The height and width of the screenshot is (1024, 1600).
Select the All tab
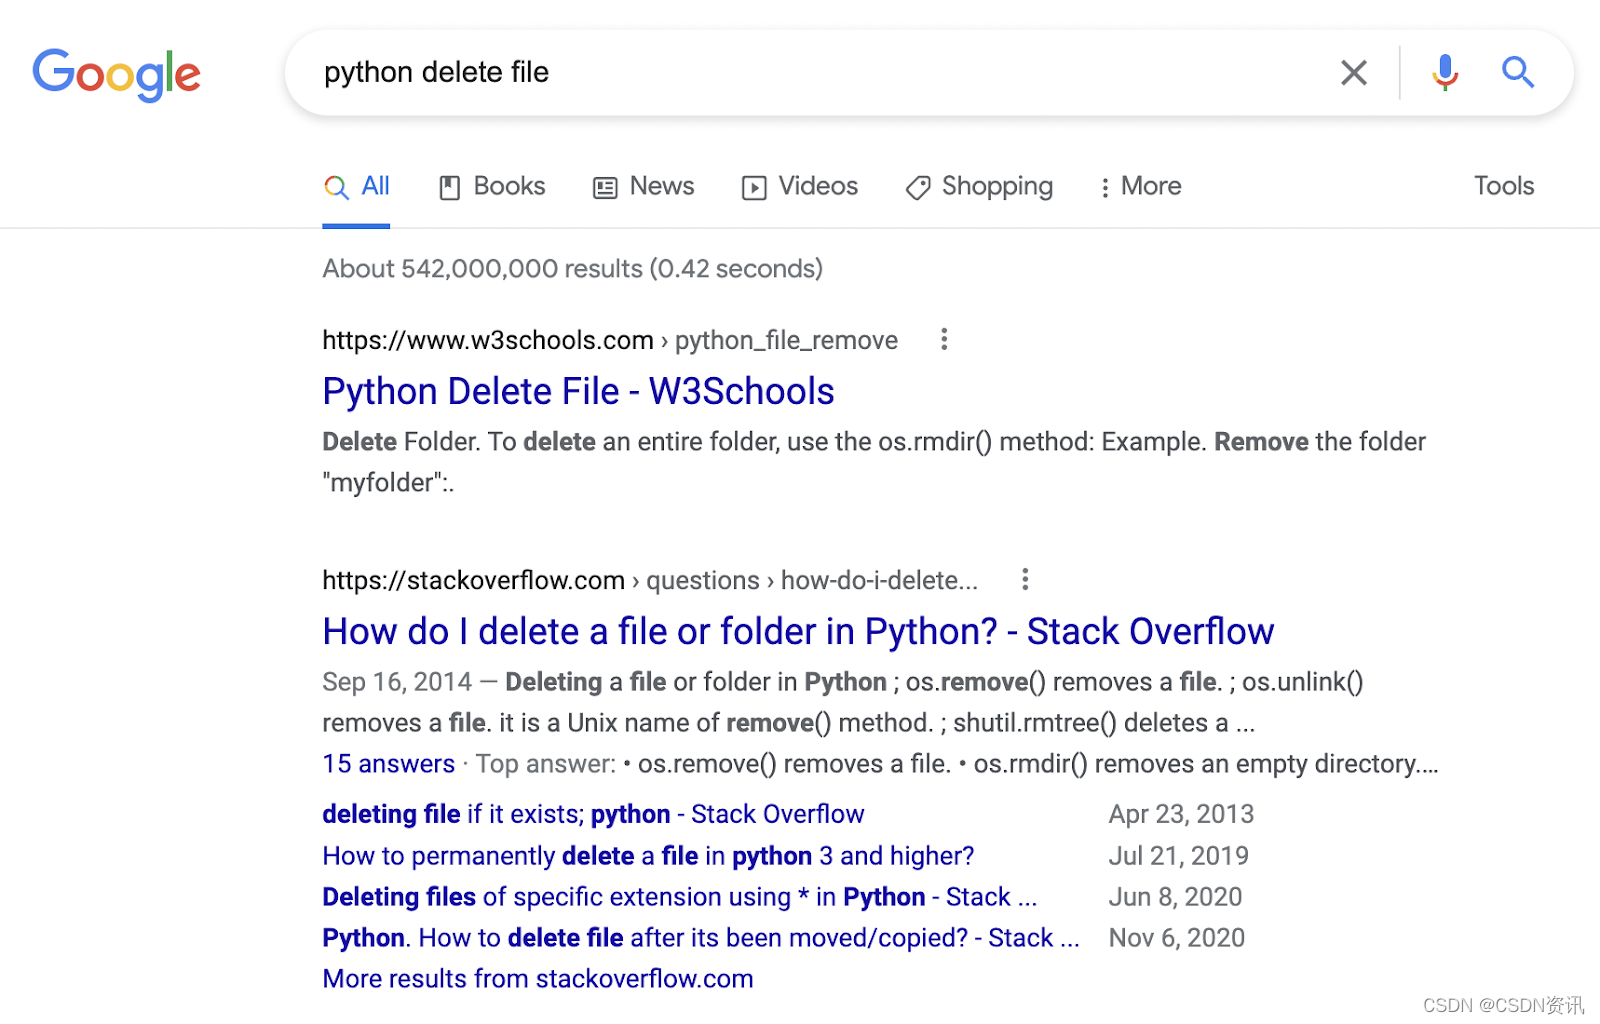(356, 187)
